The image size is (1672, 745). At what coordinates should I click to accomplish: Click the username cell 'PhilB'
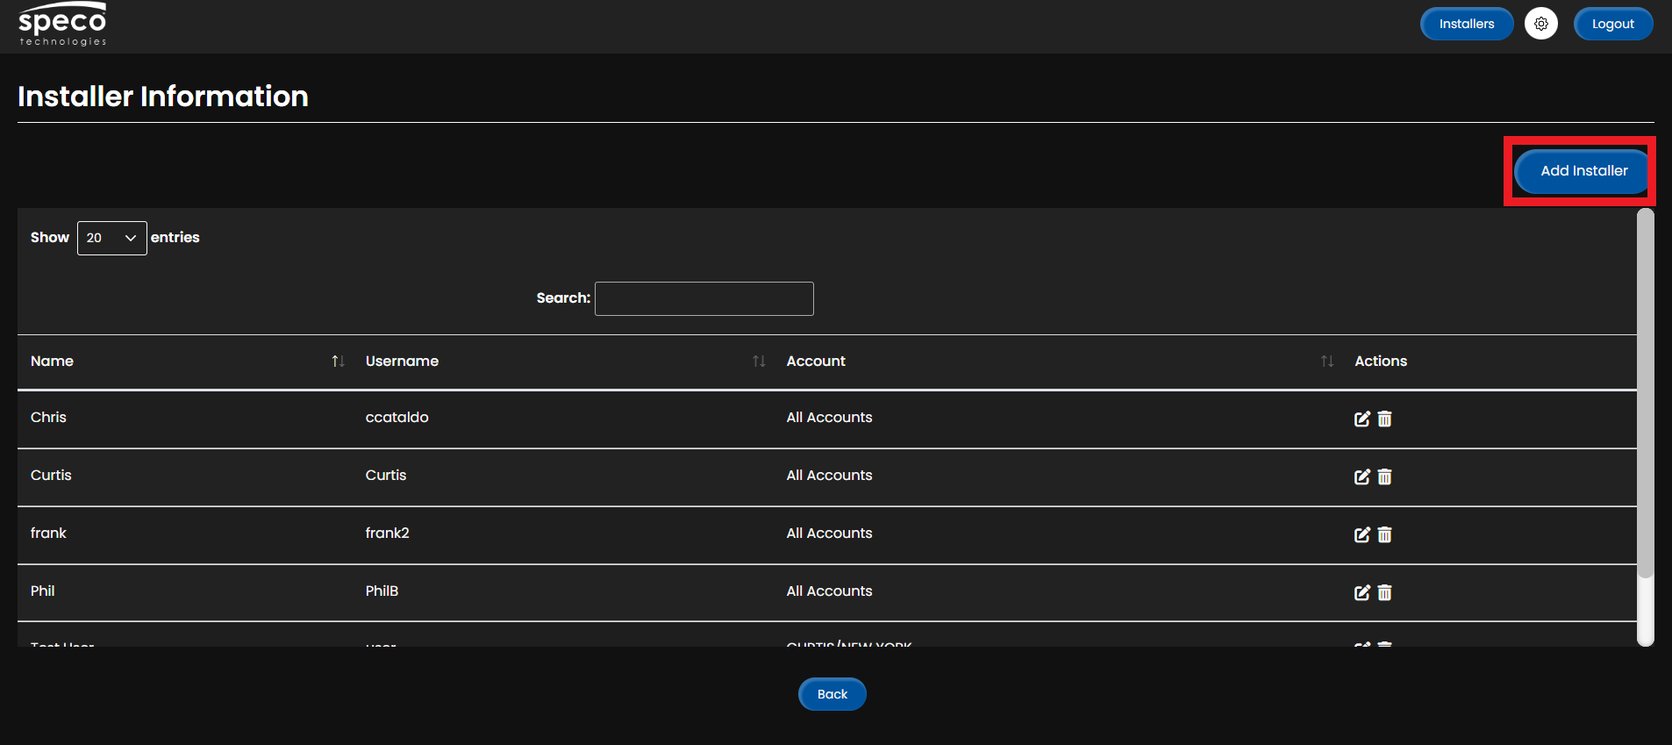(x=382, y=591)
